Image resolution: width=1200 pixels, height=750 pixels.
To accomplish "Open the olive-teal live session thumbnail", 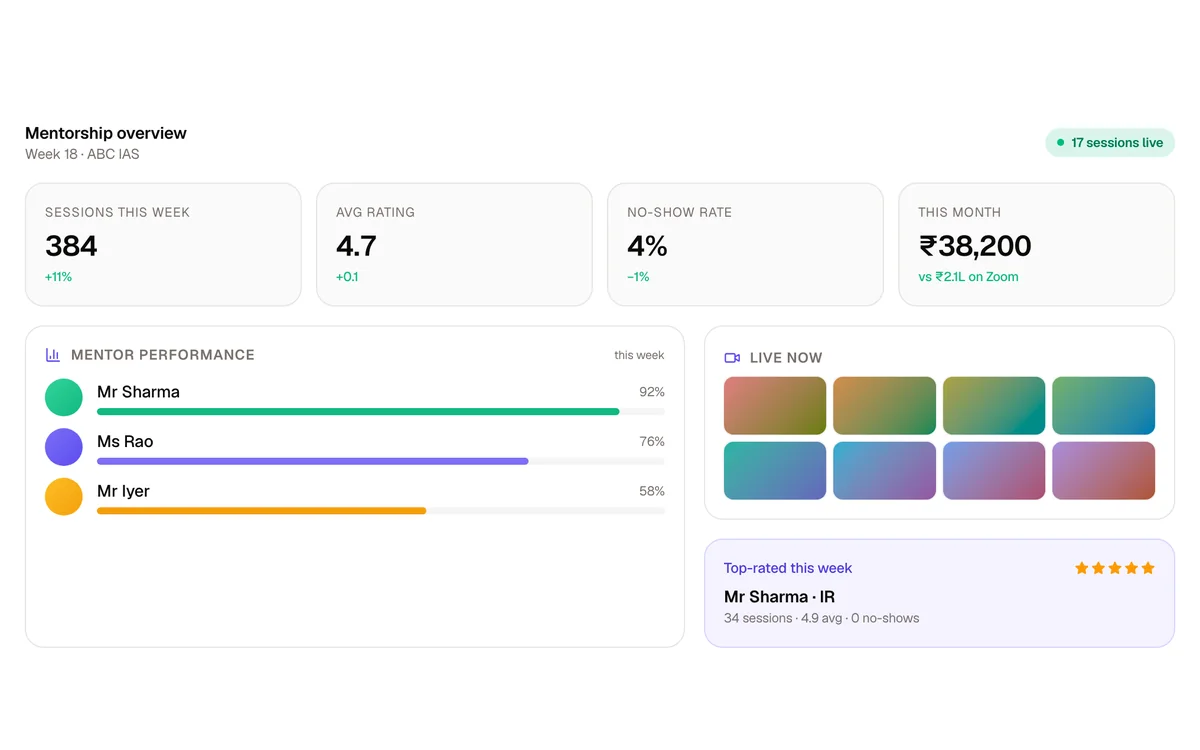I will 994,405.
